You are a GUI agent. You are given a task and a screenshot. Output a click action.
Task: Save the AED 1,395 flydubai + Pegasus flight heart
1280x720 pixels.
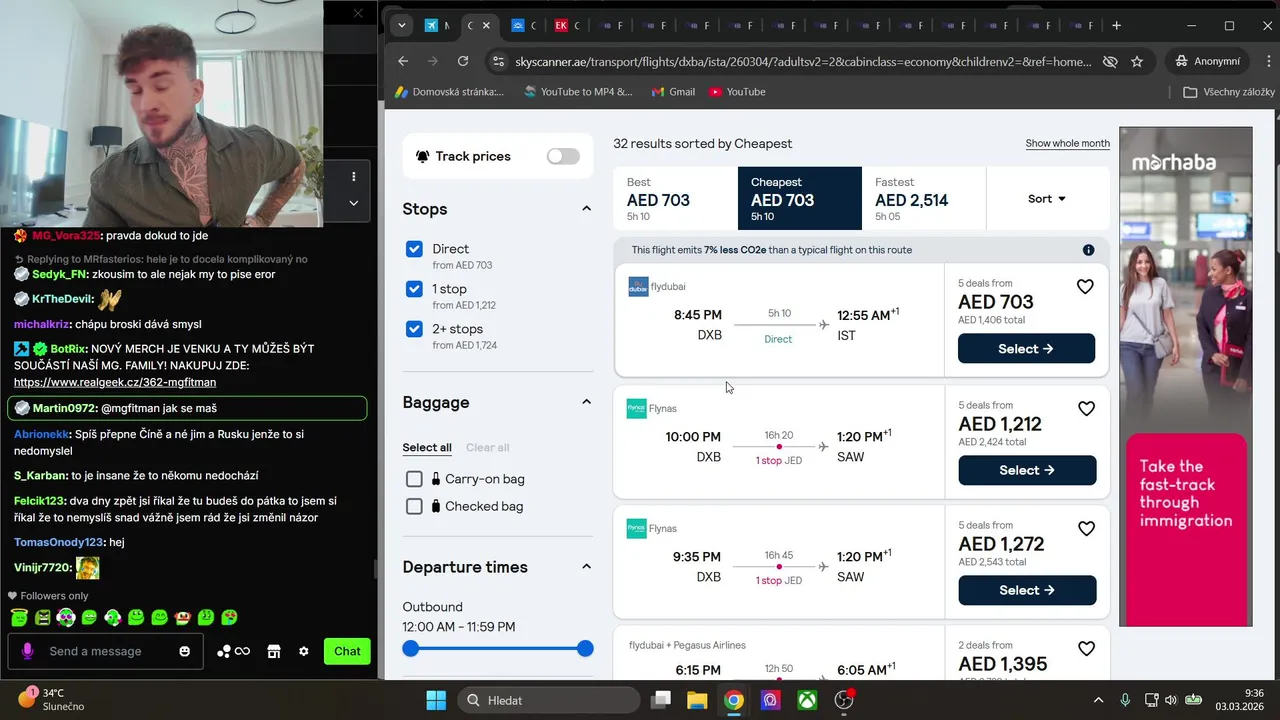pyautogui.click(x=1086, y=648)
